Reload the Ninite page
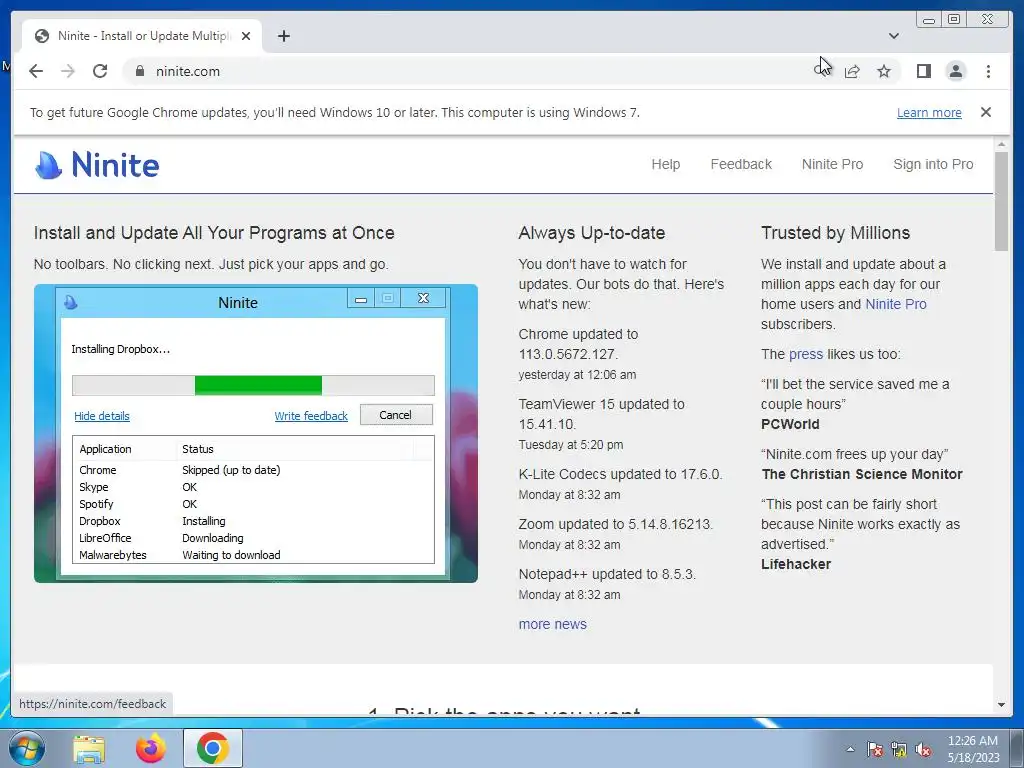1024x768 pixels. click(x=100, y=71)
